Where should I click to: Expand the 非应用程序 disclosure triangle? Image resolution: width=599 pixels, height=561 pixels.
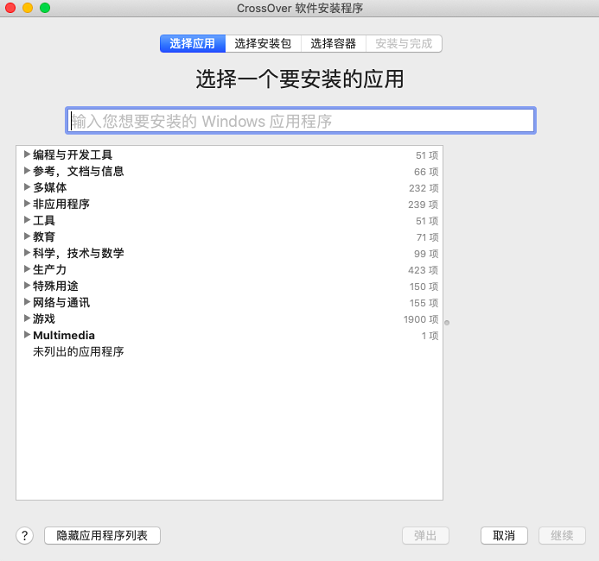click(27, 204)
